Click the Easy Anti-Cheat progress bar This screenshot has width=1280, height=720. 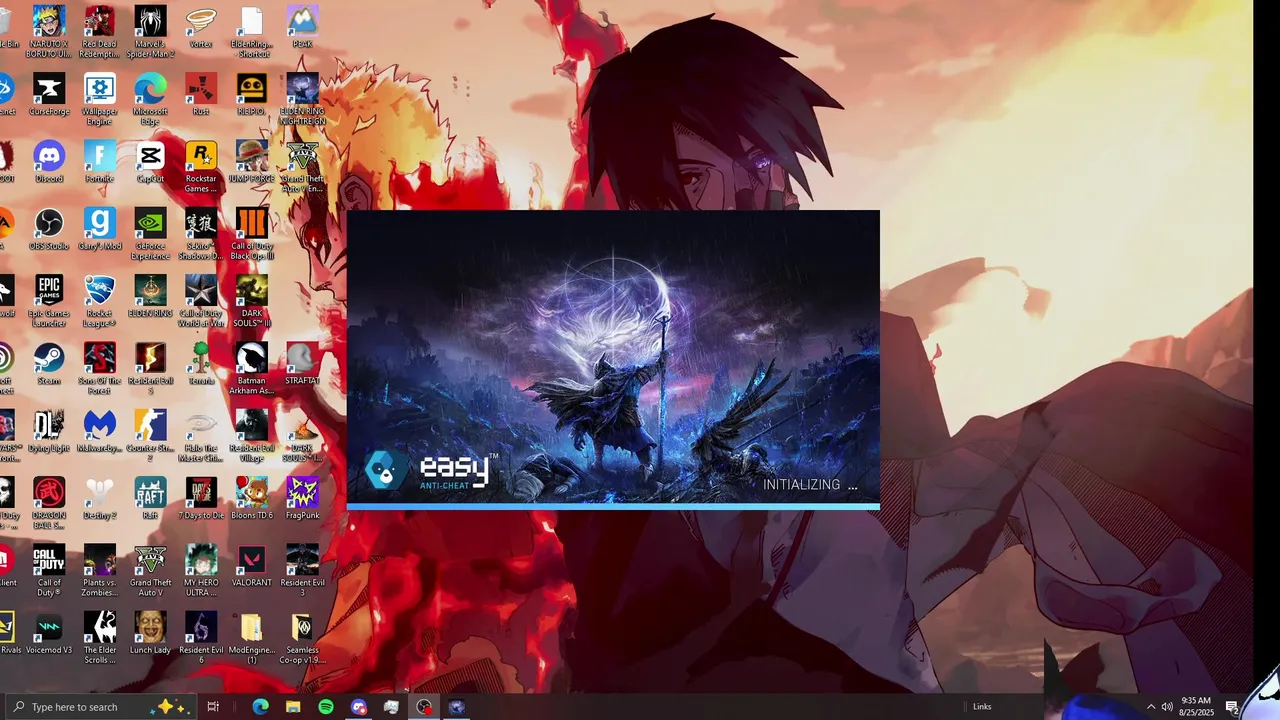click(613, 507)
